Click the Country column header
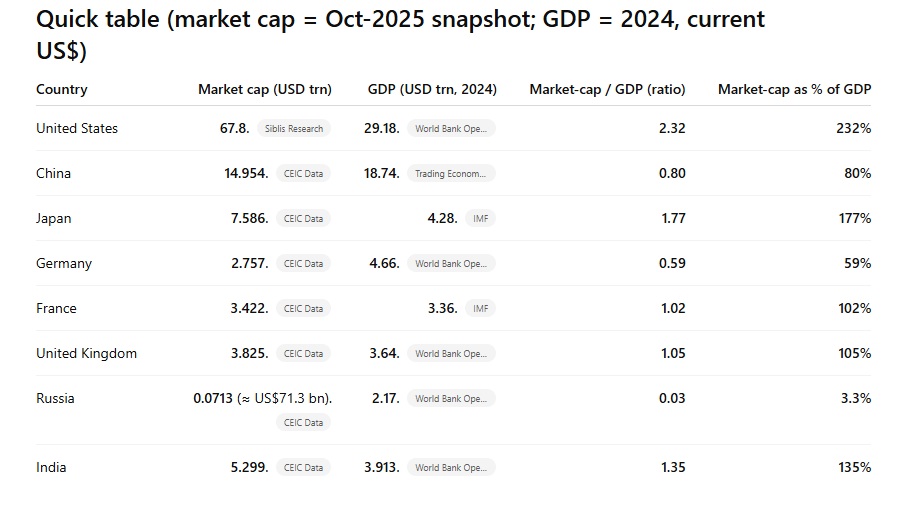923x506 pixels. click(62, 90)
